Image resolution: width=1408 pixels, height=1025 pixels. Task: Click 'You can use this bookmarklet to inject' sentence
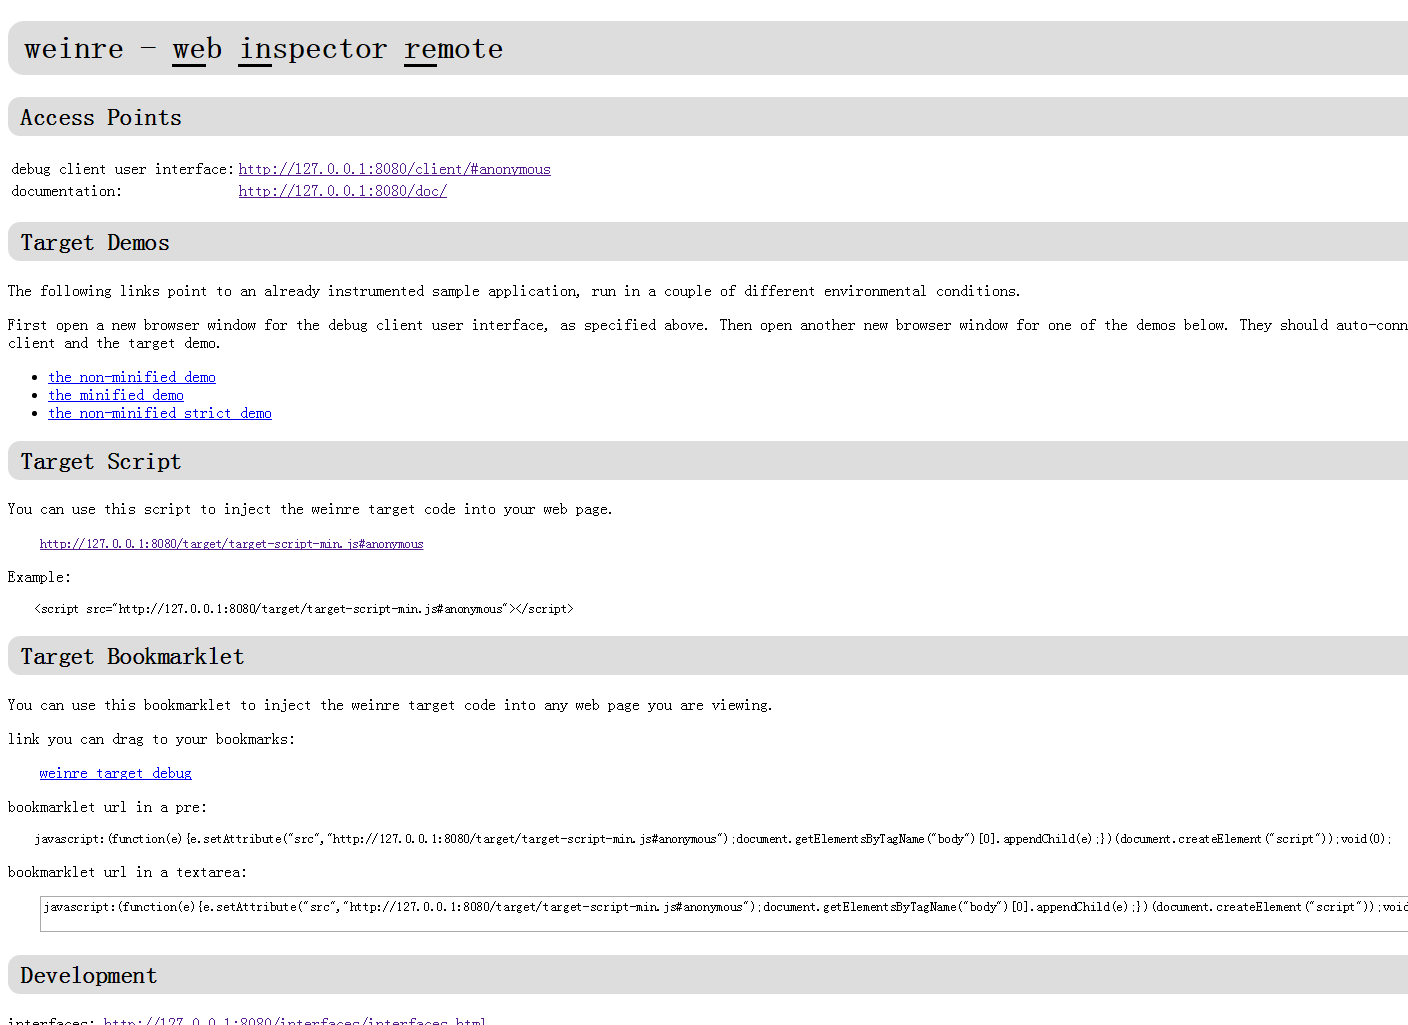(390, 705)
